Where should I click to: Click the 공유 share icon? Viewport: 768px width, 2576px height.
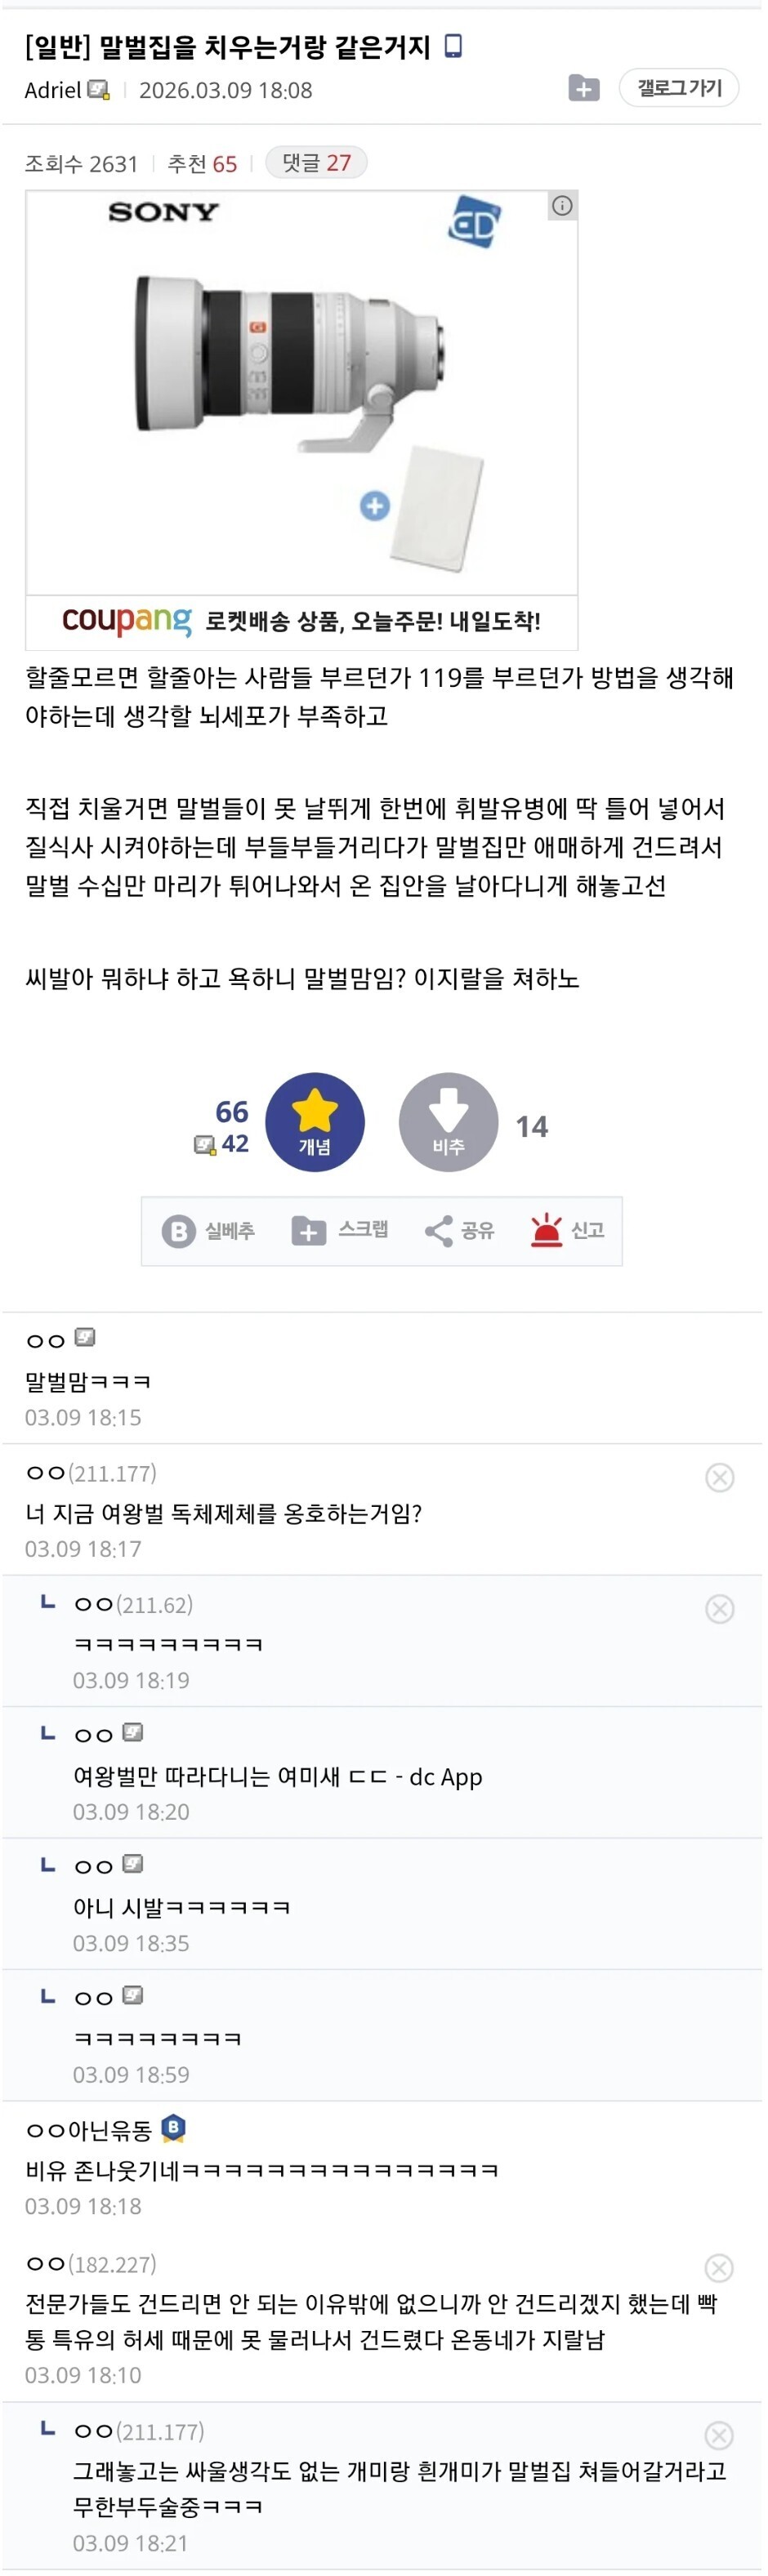tap(438, 1231)
